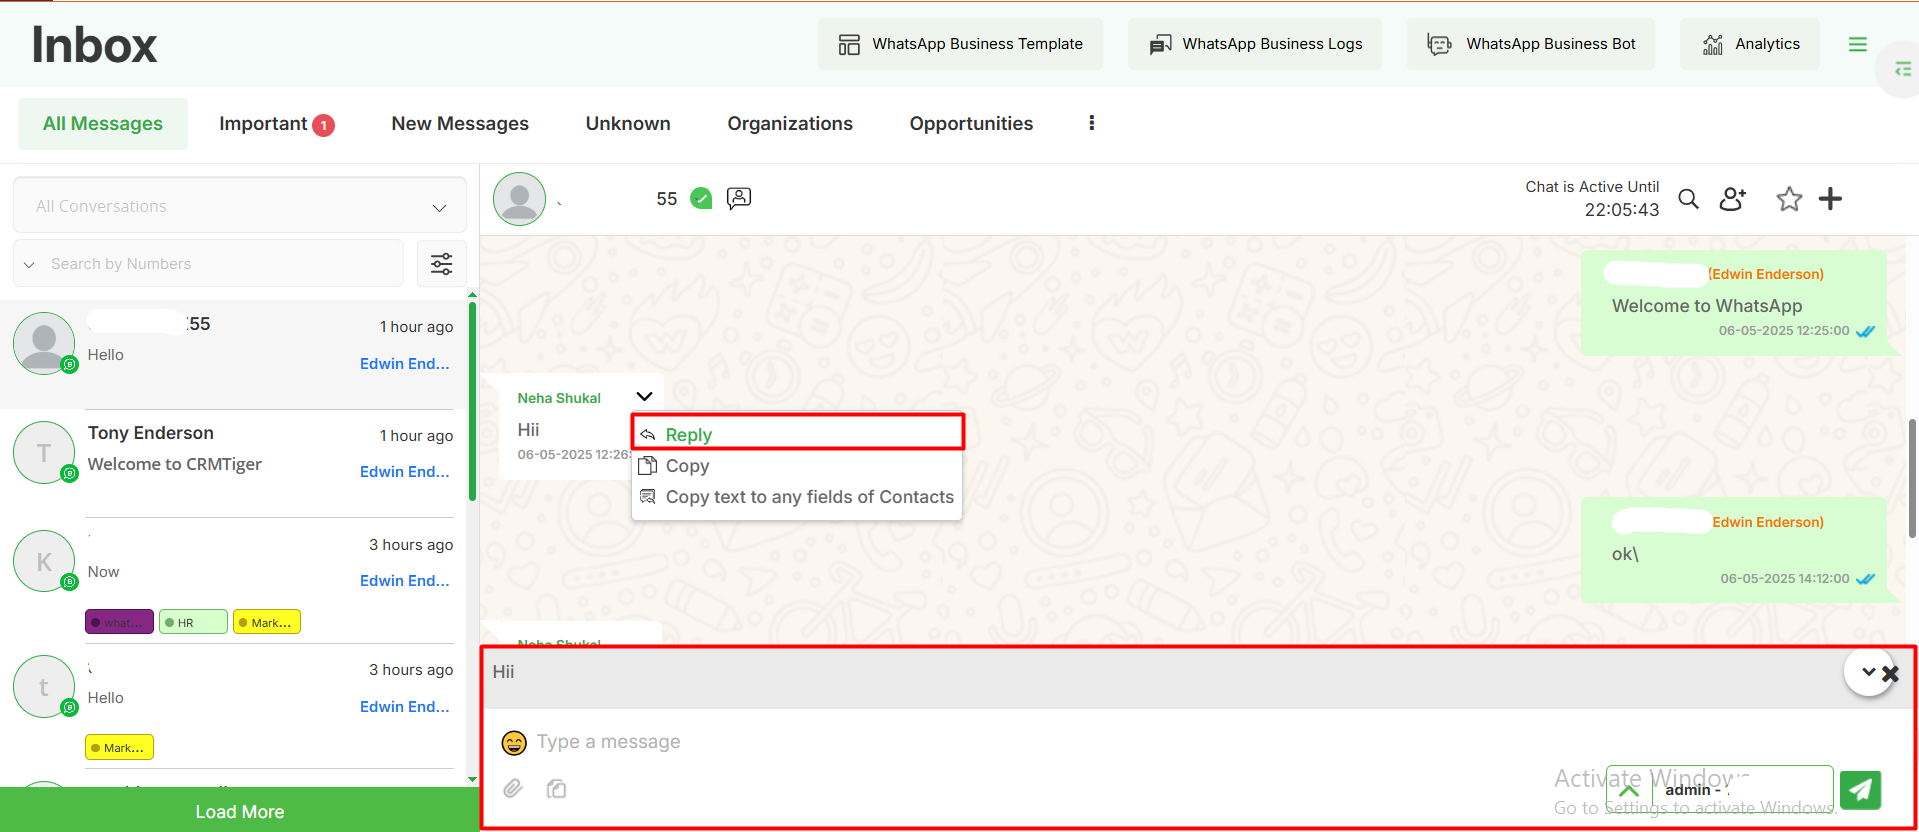
Task: Click the chat header contact avatar
Action: (x=520, y=199)
